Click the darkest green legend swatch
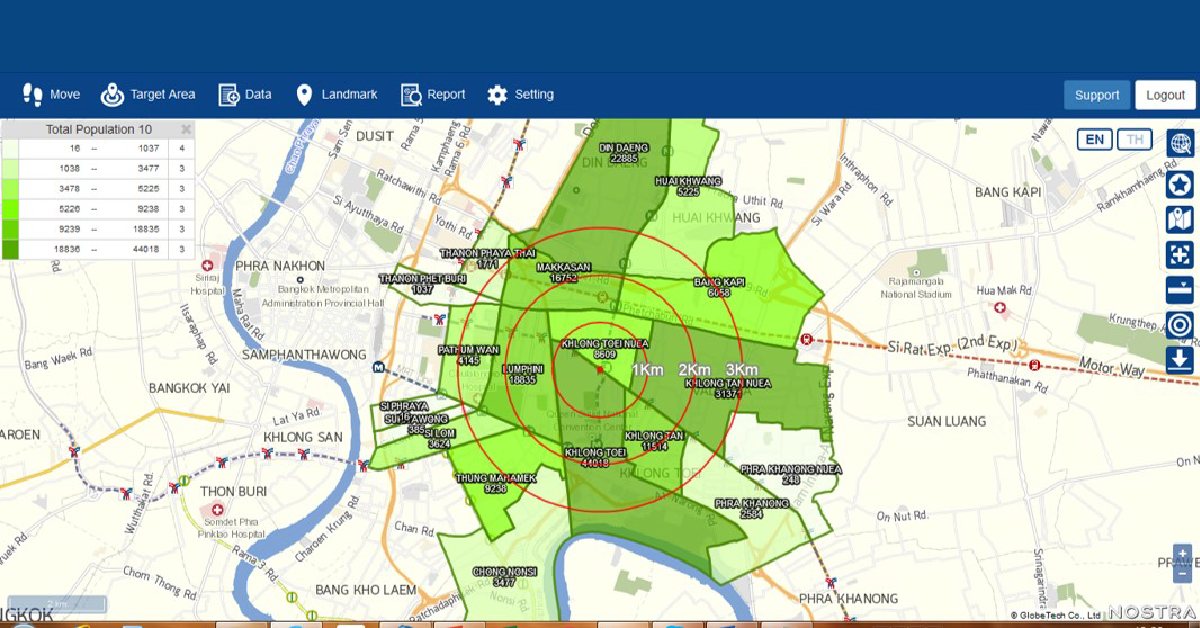This screenshot has height=628, width=1200. [x=10, y=249]
